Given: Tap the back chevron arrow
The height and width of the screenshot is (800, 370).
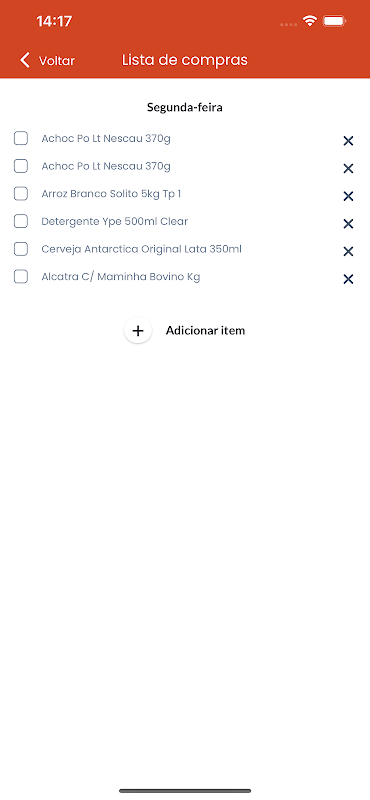Looking at the screenshot, I should click(x=24, y=60).
